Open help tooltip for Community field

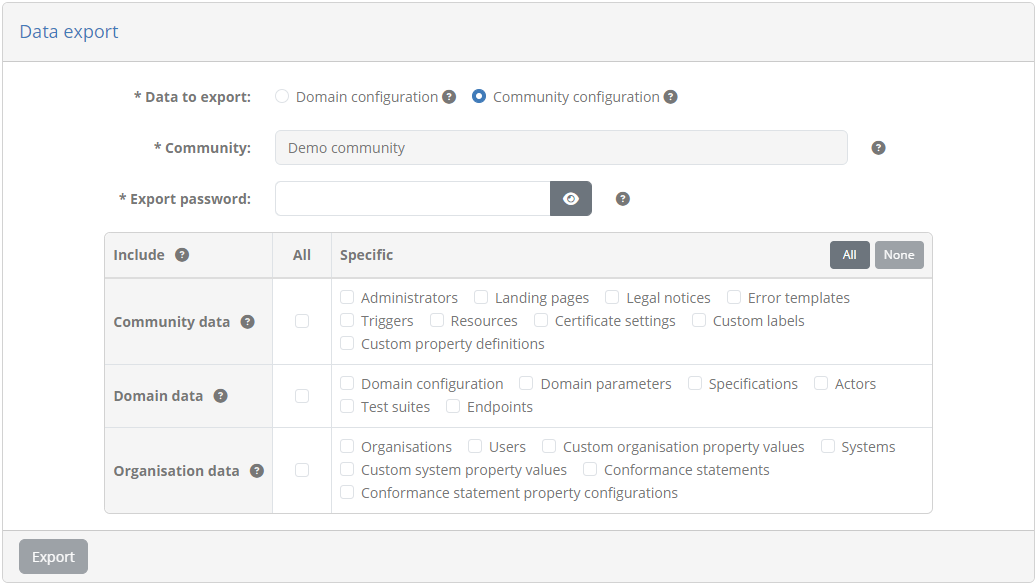pyautogui.click(x=878, y=148)
